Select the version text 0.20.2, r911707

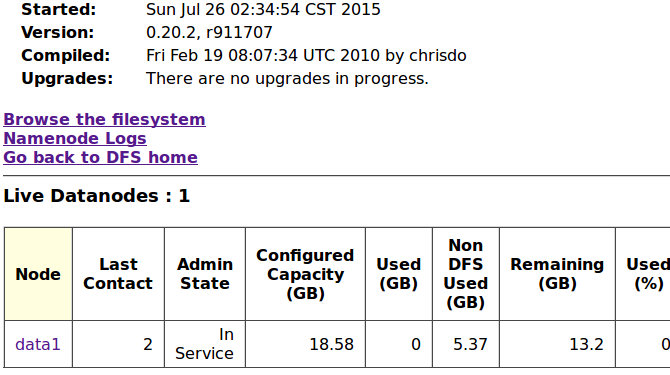tap(209, 32)
